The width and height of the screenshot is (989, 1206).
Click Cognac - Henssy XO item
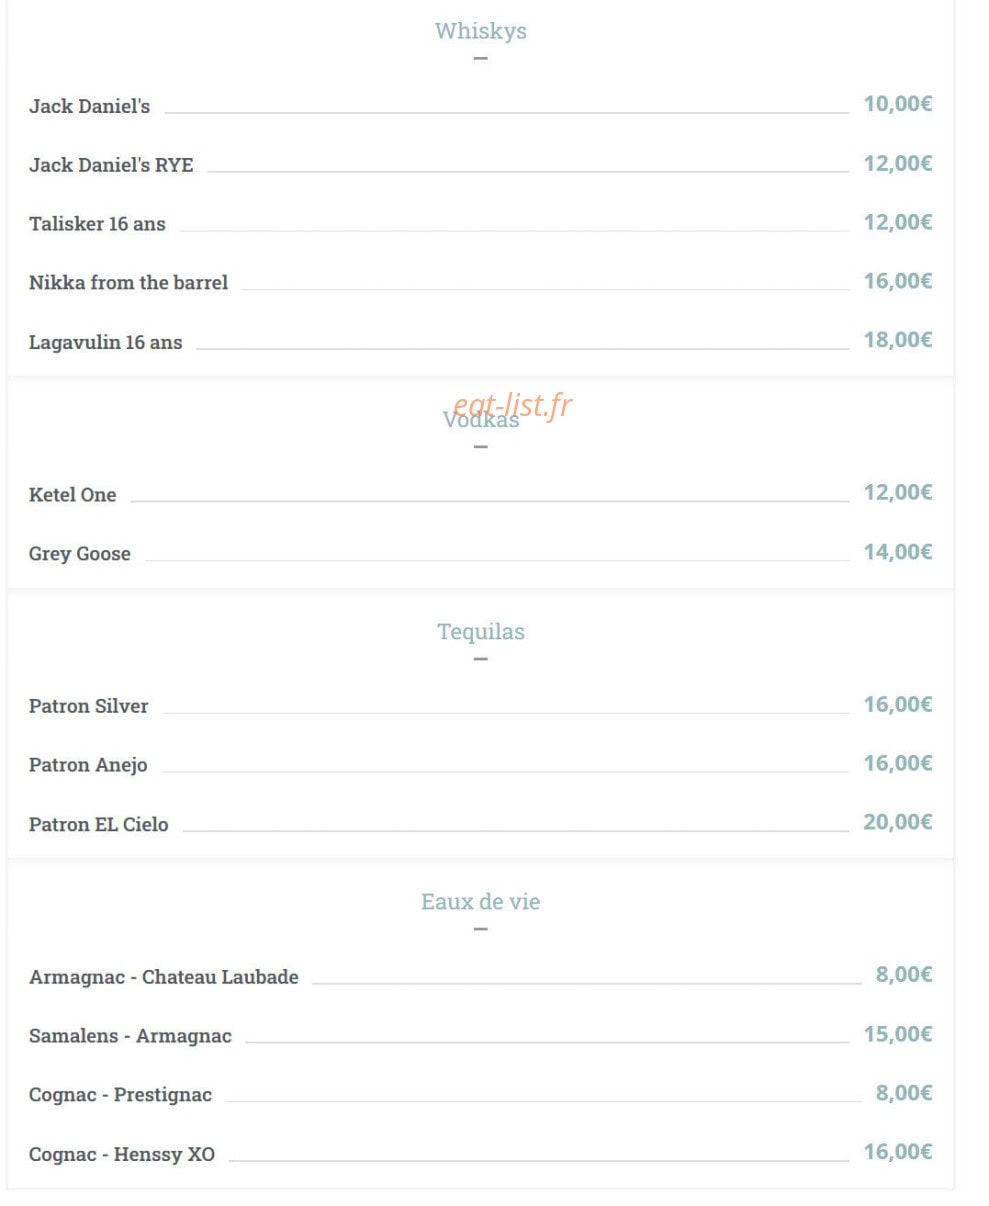pyautogui.click(x=122, y=1154)
